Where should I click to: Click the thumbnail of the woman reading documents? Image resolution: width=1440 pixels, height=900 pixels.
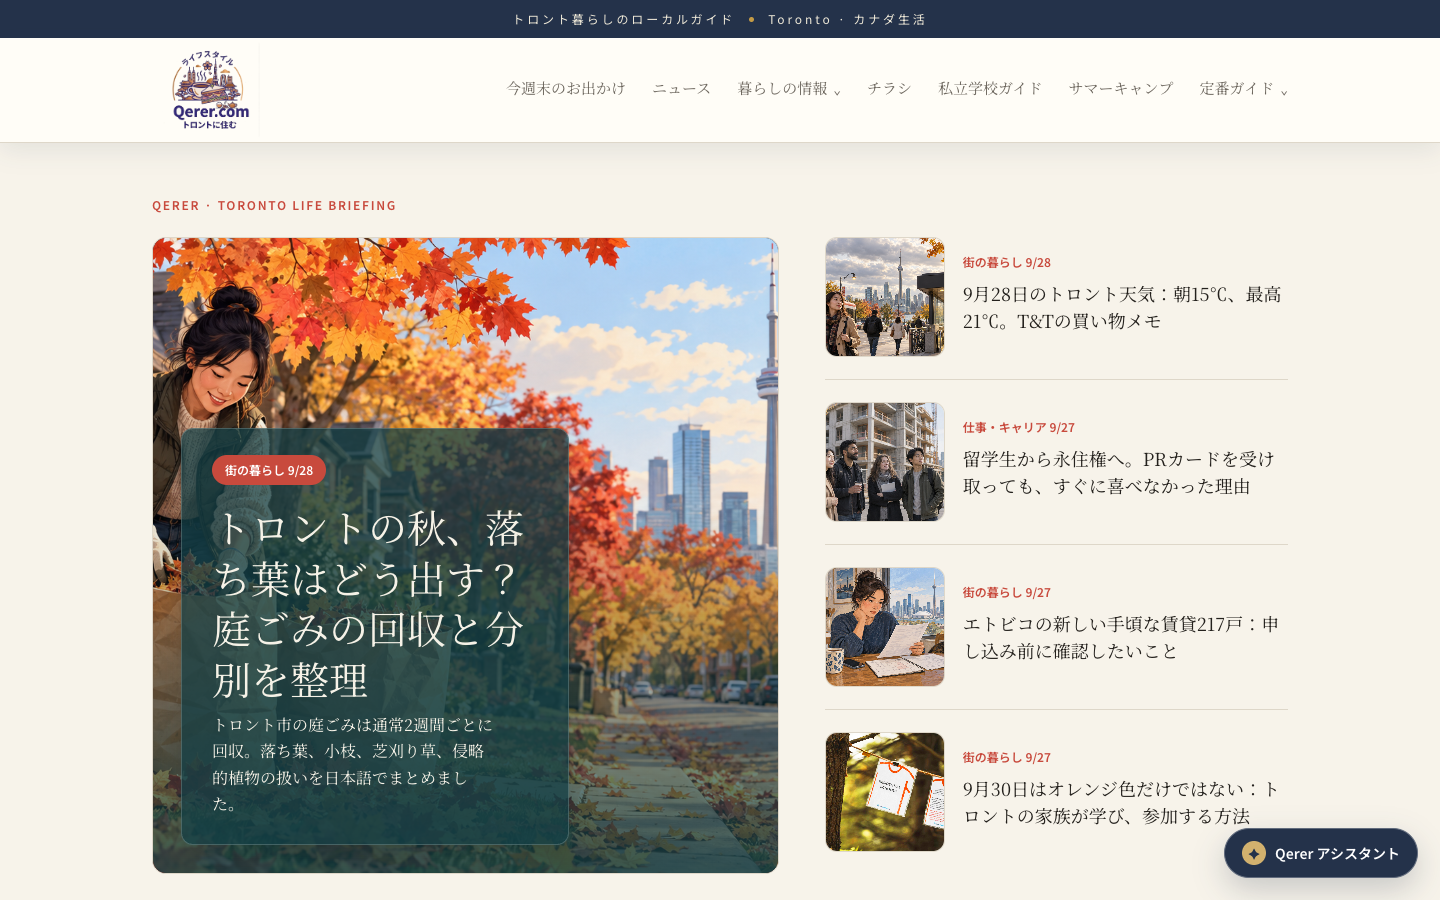885,627
